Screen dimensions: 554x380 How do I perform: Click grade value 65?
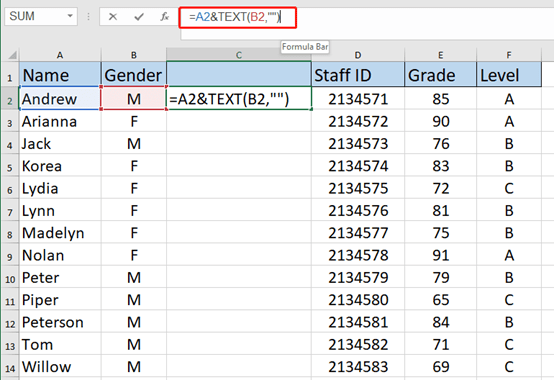tap(441, 300)
